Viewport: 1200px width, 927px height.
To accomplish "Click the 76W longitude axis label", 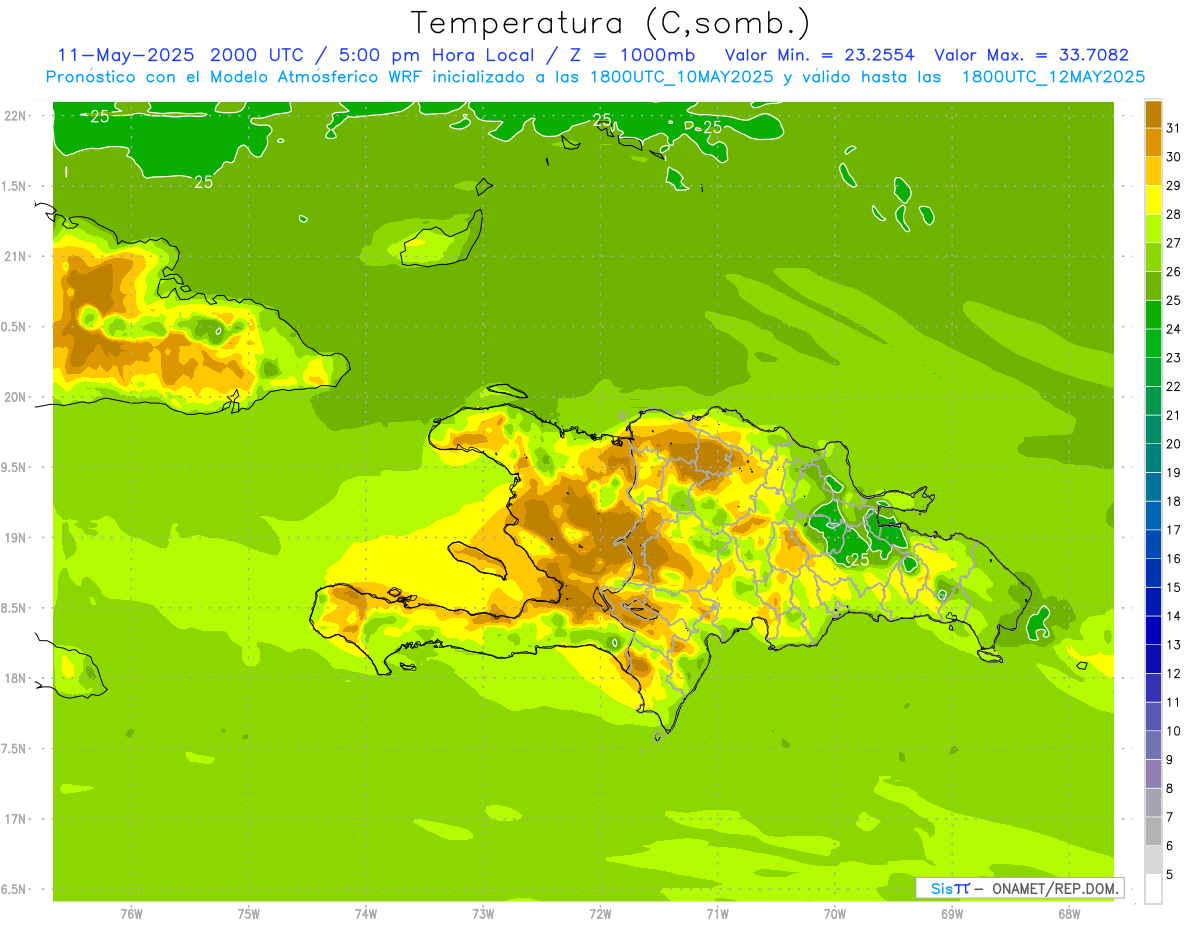I will pyautogui.click(x=131, y=914).
